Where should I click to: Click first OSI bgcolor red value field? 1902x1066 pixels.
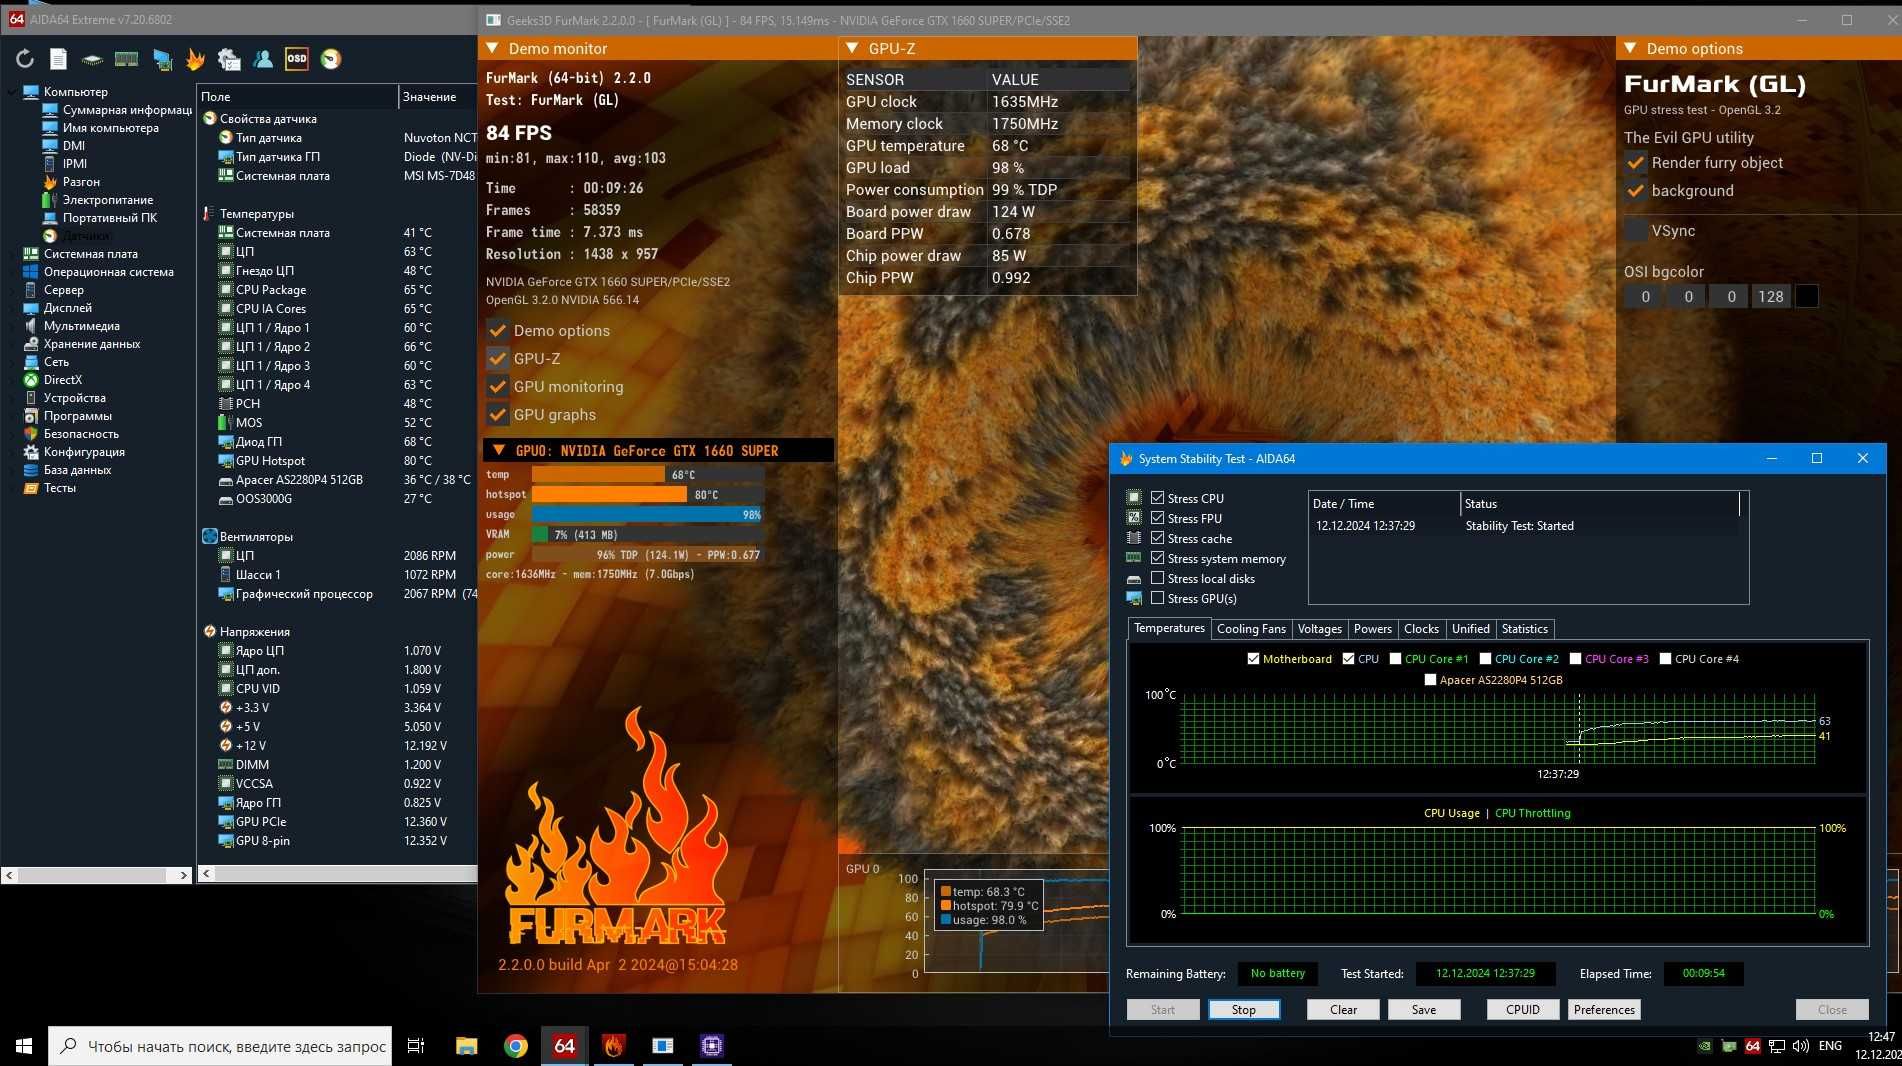click(1645, 297)
